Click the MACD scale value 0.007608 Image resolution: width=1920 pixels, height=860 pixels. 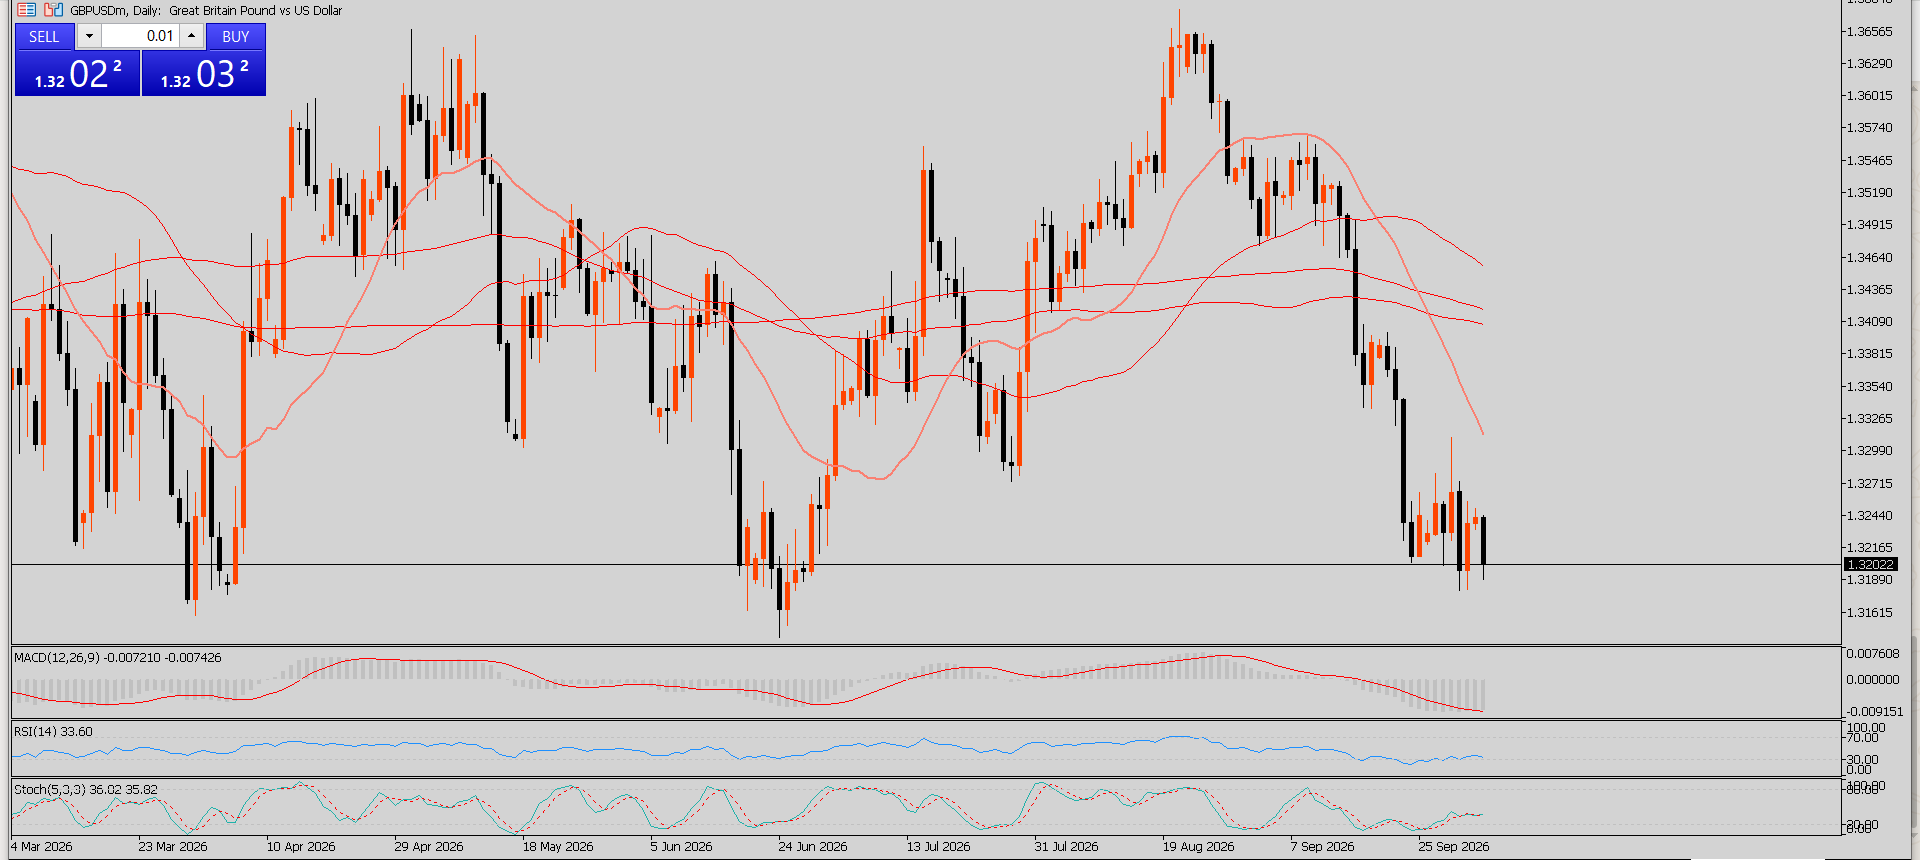point(1872,654)
